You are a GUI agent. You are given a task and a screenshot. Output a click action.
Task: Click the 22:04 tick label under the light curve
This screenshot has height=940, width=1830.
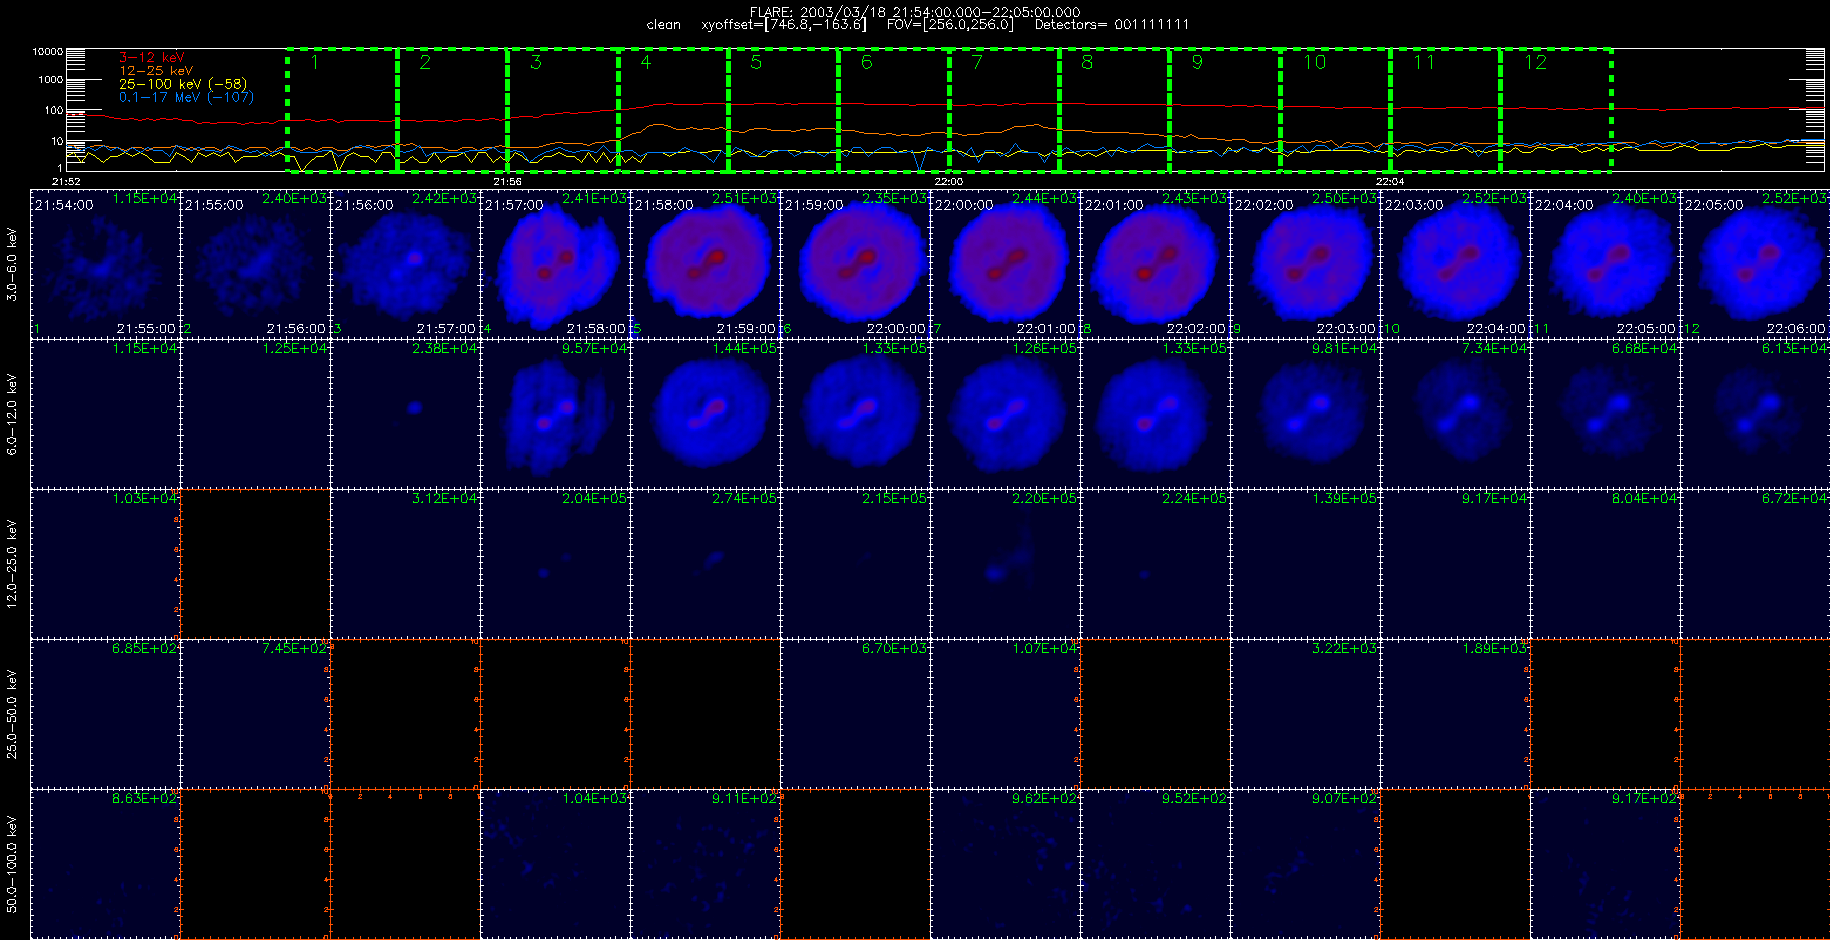coord(1390,181)
